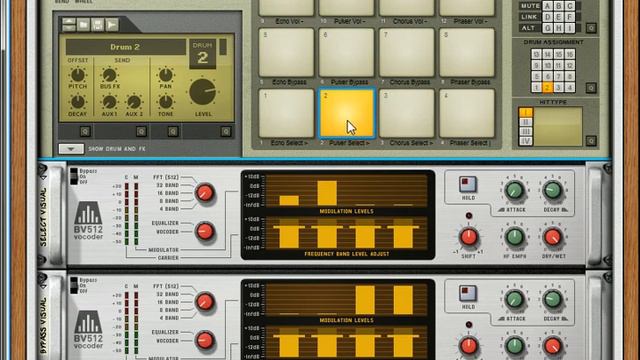Screen dimensions: 640x360
Task: Click the browse sample icon beside save
Action: [112, 25]
